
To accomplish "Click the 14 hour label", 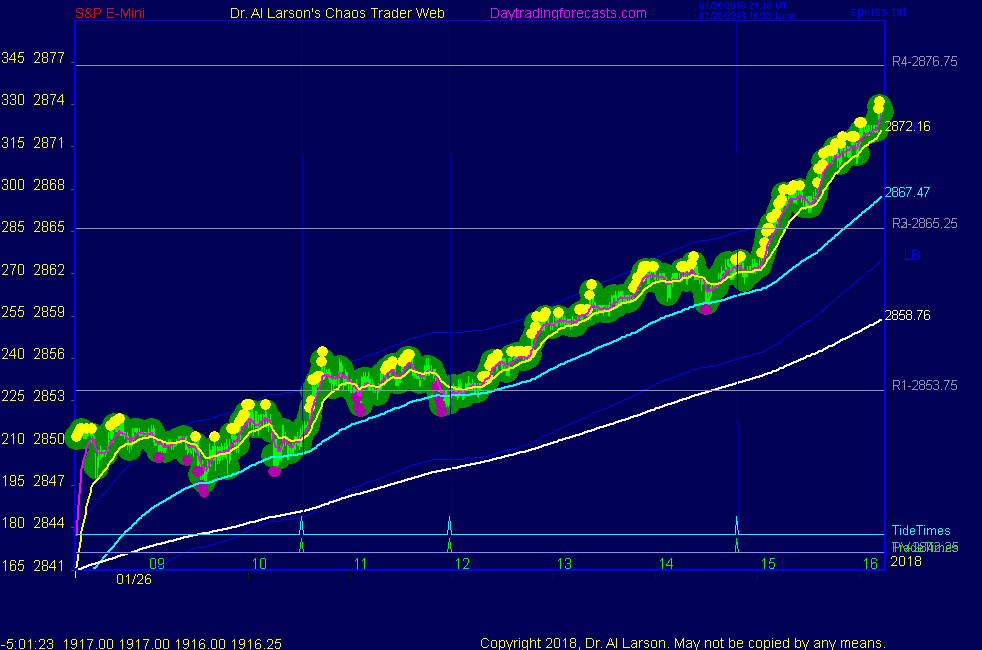I will coord(666,564).
